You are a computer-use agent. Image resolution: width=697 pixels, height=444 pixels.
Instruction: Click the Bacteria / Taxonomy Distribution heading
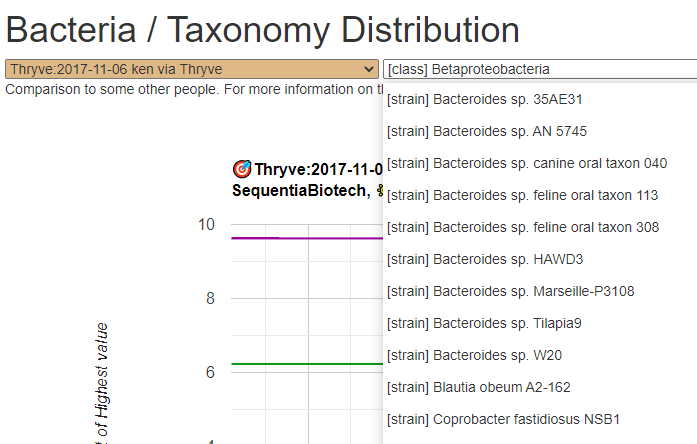(264, 30)
